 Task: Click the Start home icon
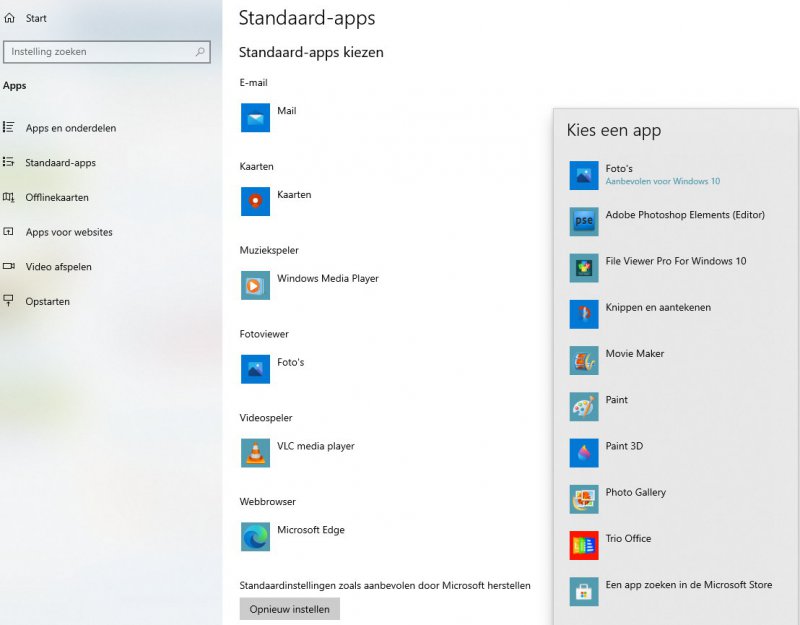pyautogui.click(x=9, y=18)
